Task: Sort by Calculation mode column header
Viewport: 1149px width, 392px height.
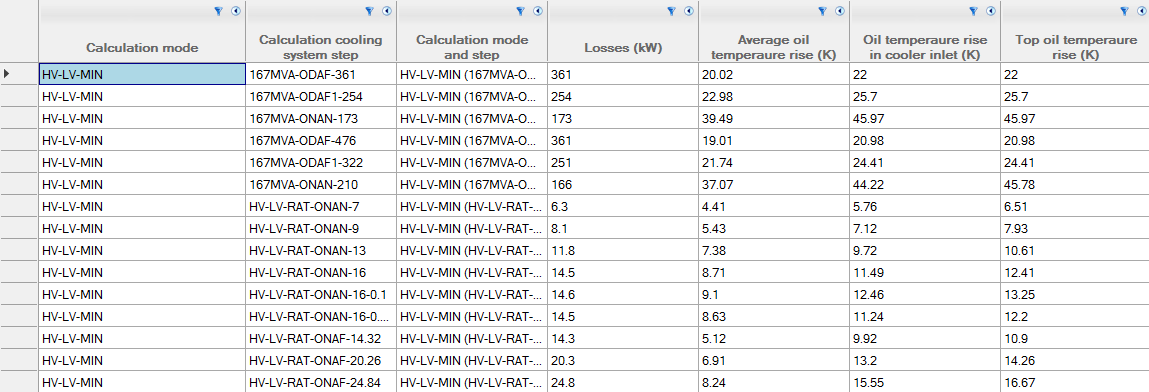Action: pos(142,48)
